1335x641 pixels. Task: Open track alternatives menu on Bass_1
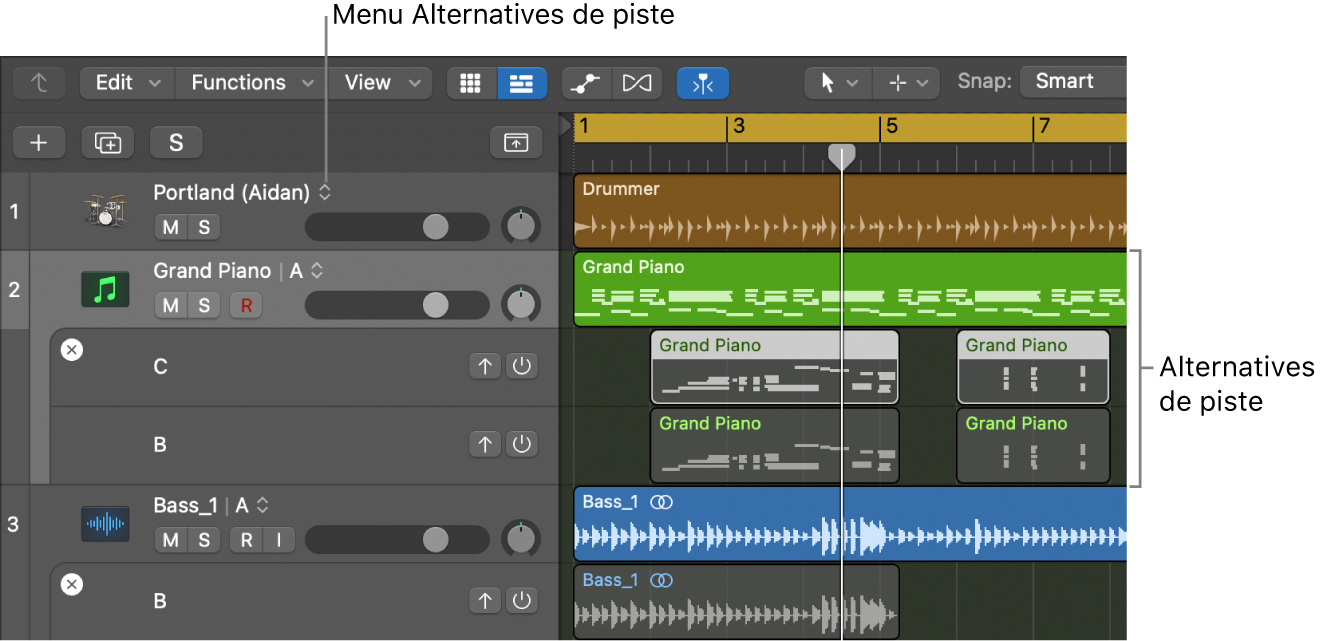click(262, 506)
